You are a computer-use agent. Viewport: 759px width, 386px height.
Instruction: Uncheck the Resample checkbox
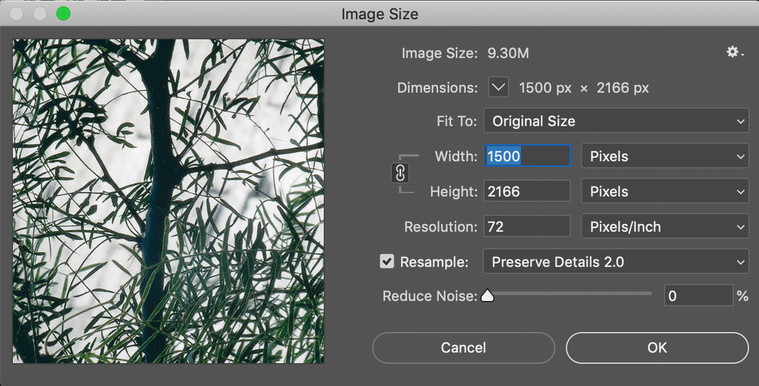(387, 262)
